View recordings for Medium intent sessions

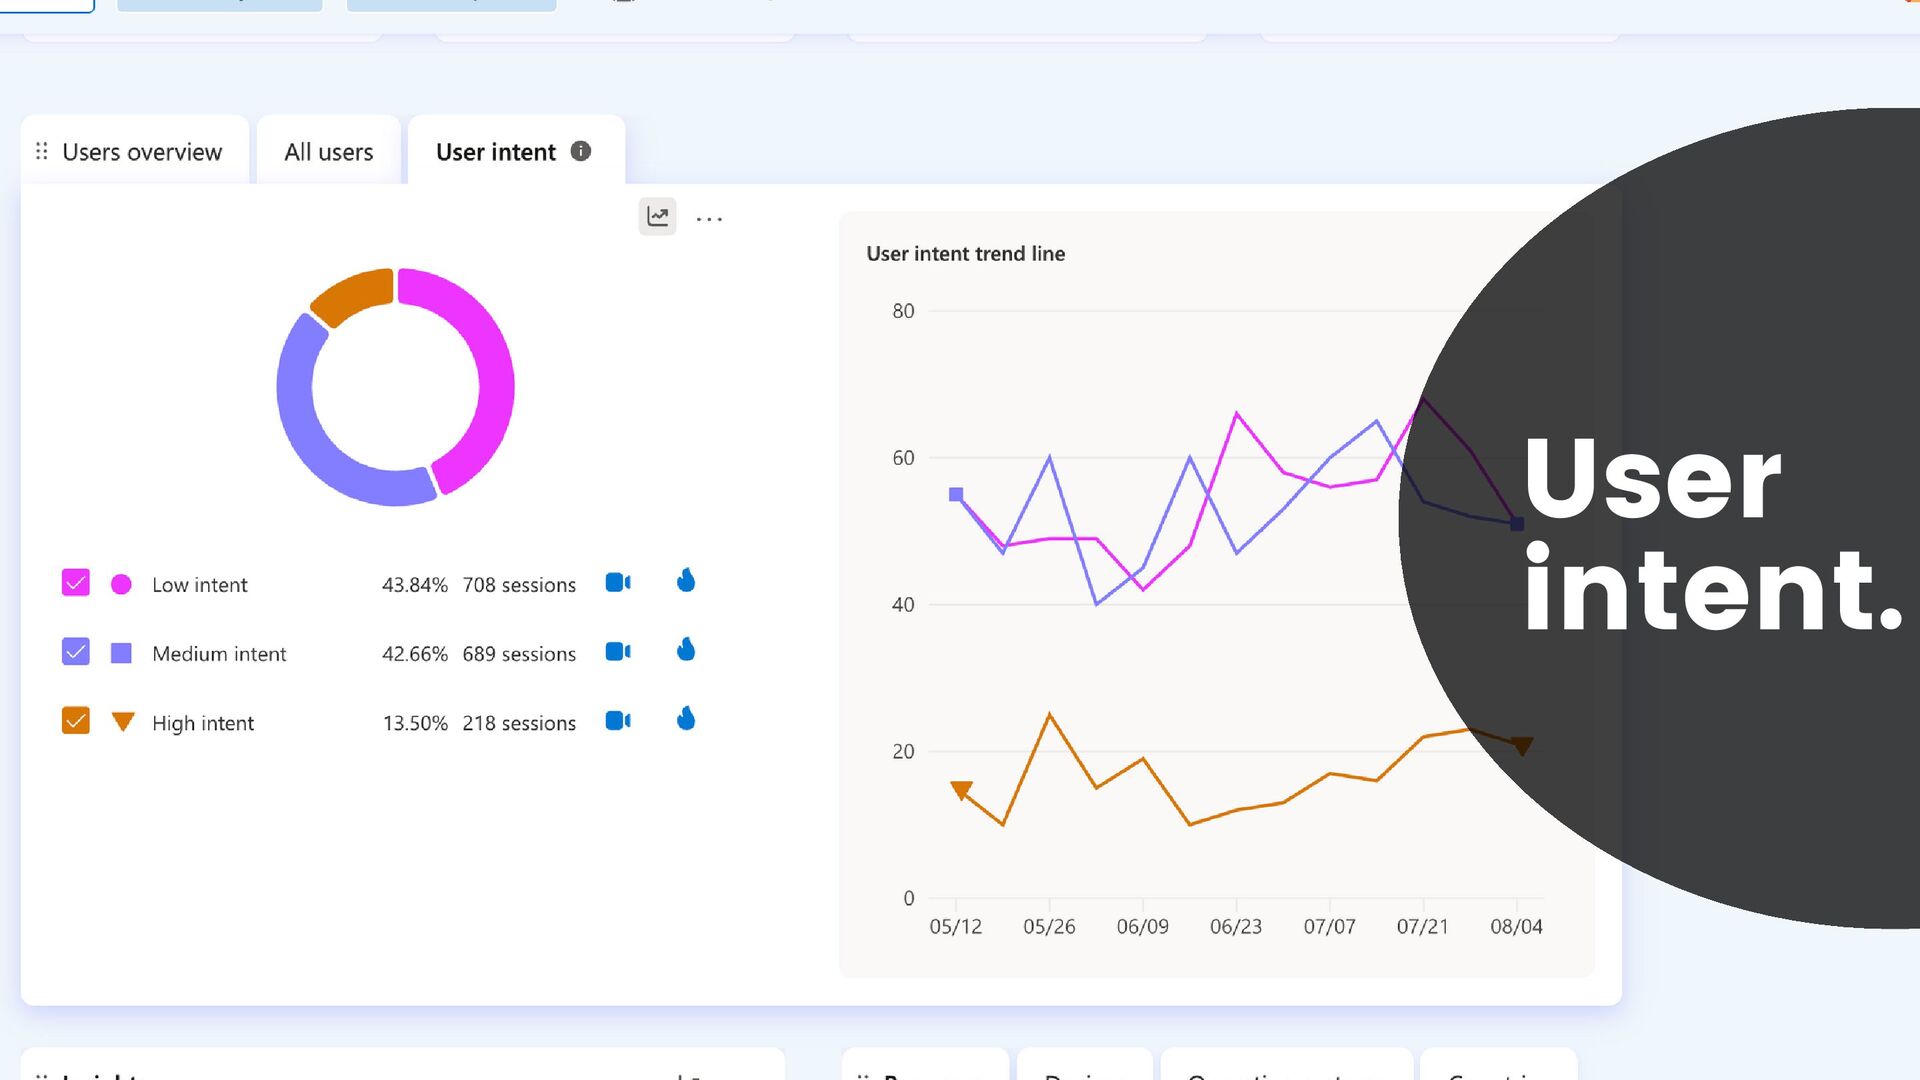pyautogui.click(x=618, y=651)
